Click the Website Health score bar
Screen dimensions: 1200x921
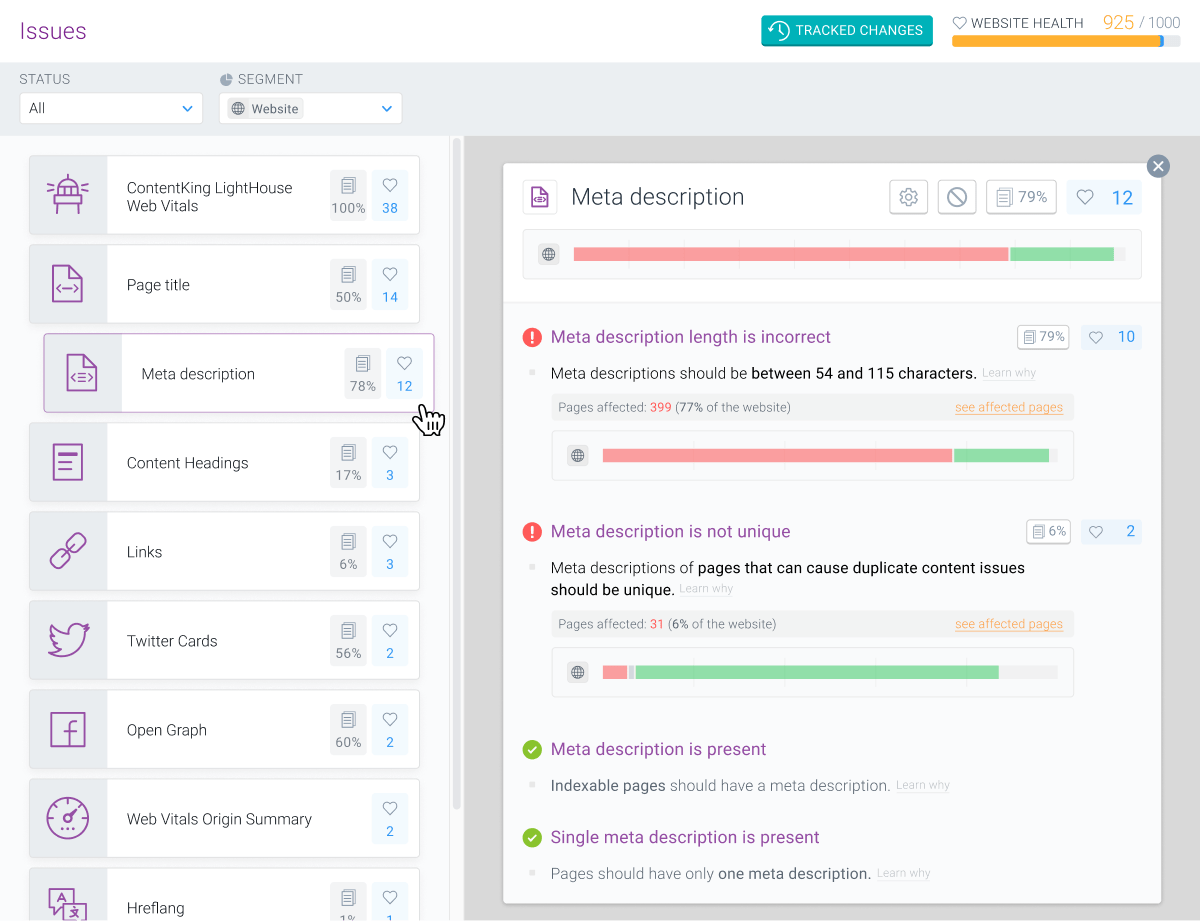(1066, 41)
